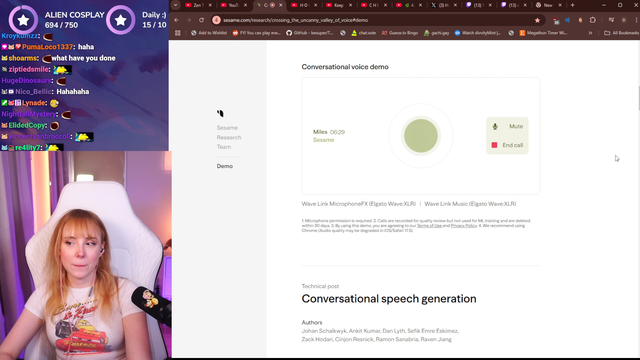640x360 pixels.
Task: Click Wave Link Music device text
Action: (470, 204)
